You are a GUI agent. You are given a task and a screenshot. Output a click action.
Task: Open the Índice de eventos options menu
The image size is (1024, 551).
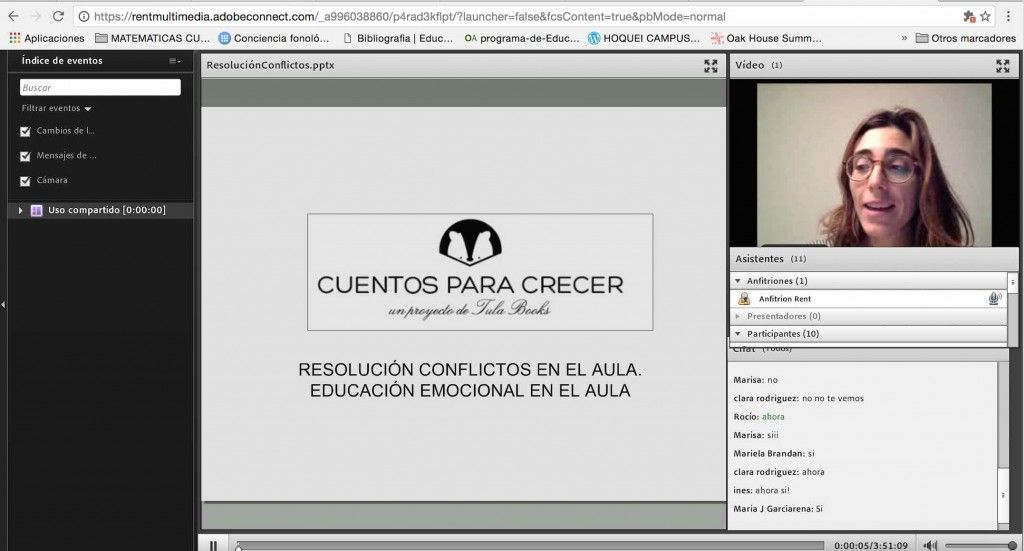pyautogui.click(x=174, y=61)
